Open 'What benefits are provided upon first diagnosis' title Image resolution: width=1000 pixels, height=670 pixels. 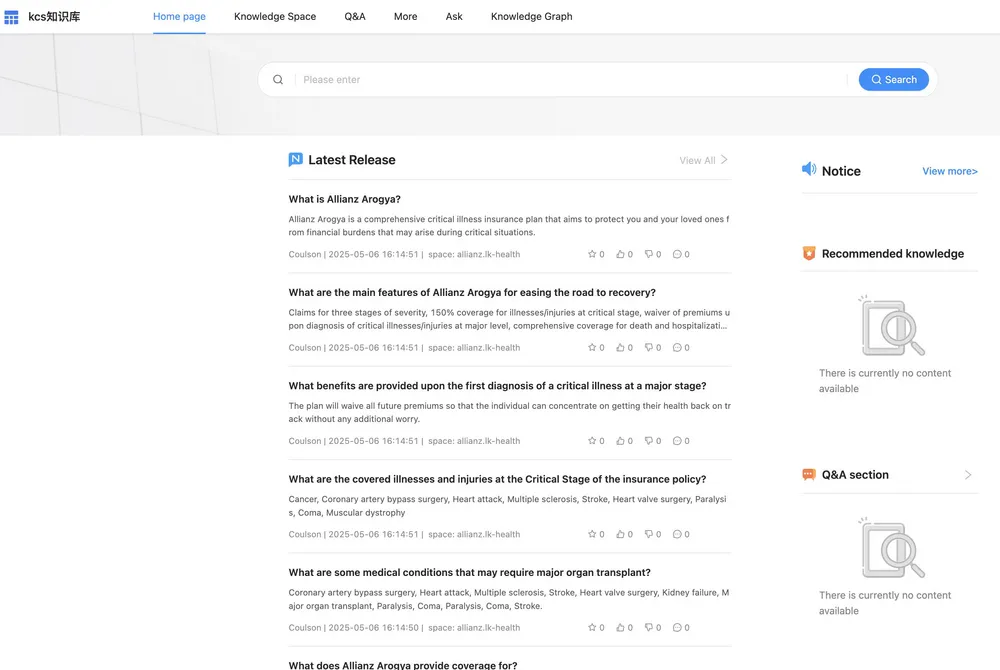pos(497,386)
